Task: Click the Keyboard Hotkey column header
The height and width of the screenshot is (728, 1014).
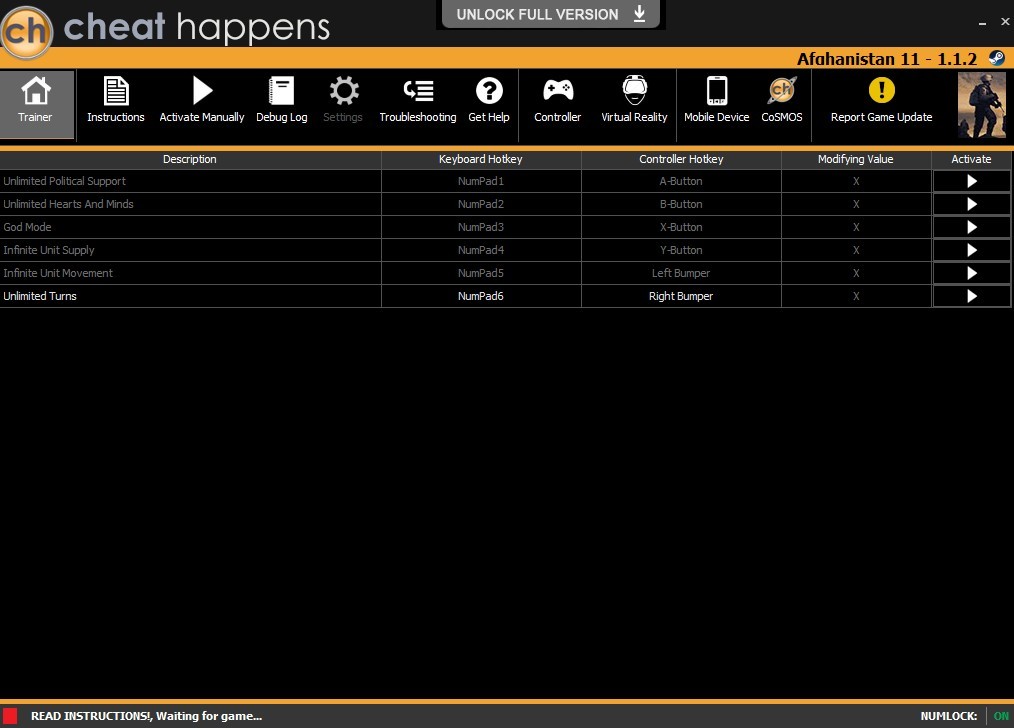Action: tap(481, 159)
